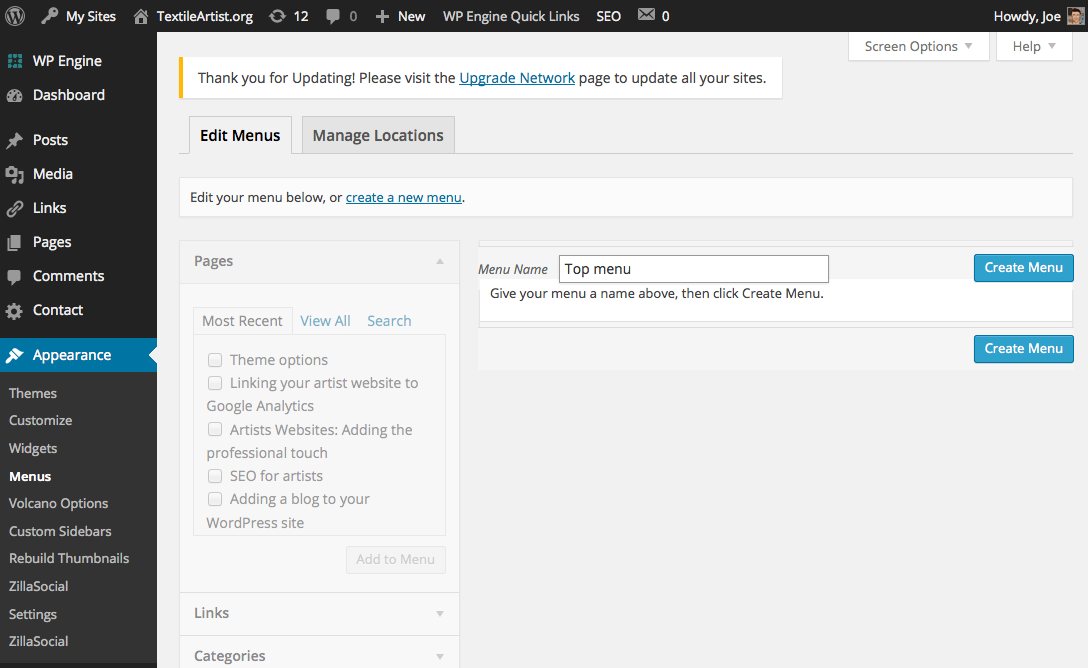Click the Dashboard gauge icon

pyautogui.click(x=15, y=96)
